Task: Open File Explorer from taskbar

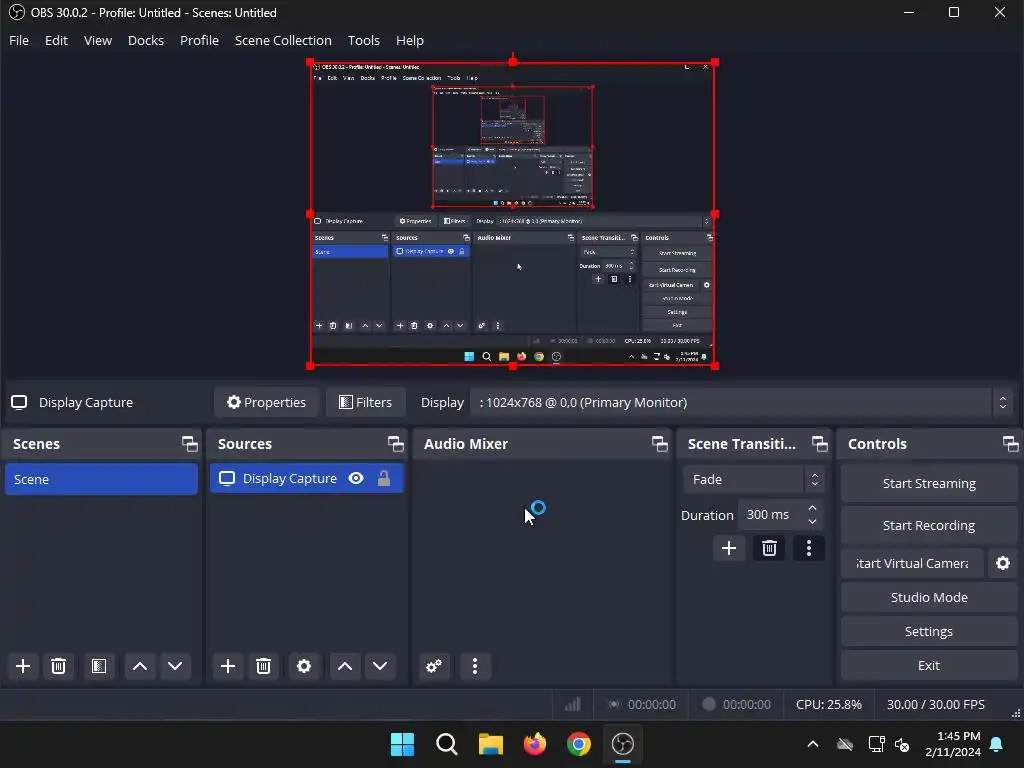Action: (490, 744)
